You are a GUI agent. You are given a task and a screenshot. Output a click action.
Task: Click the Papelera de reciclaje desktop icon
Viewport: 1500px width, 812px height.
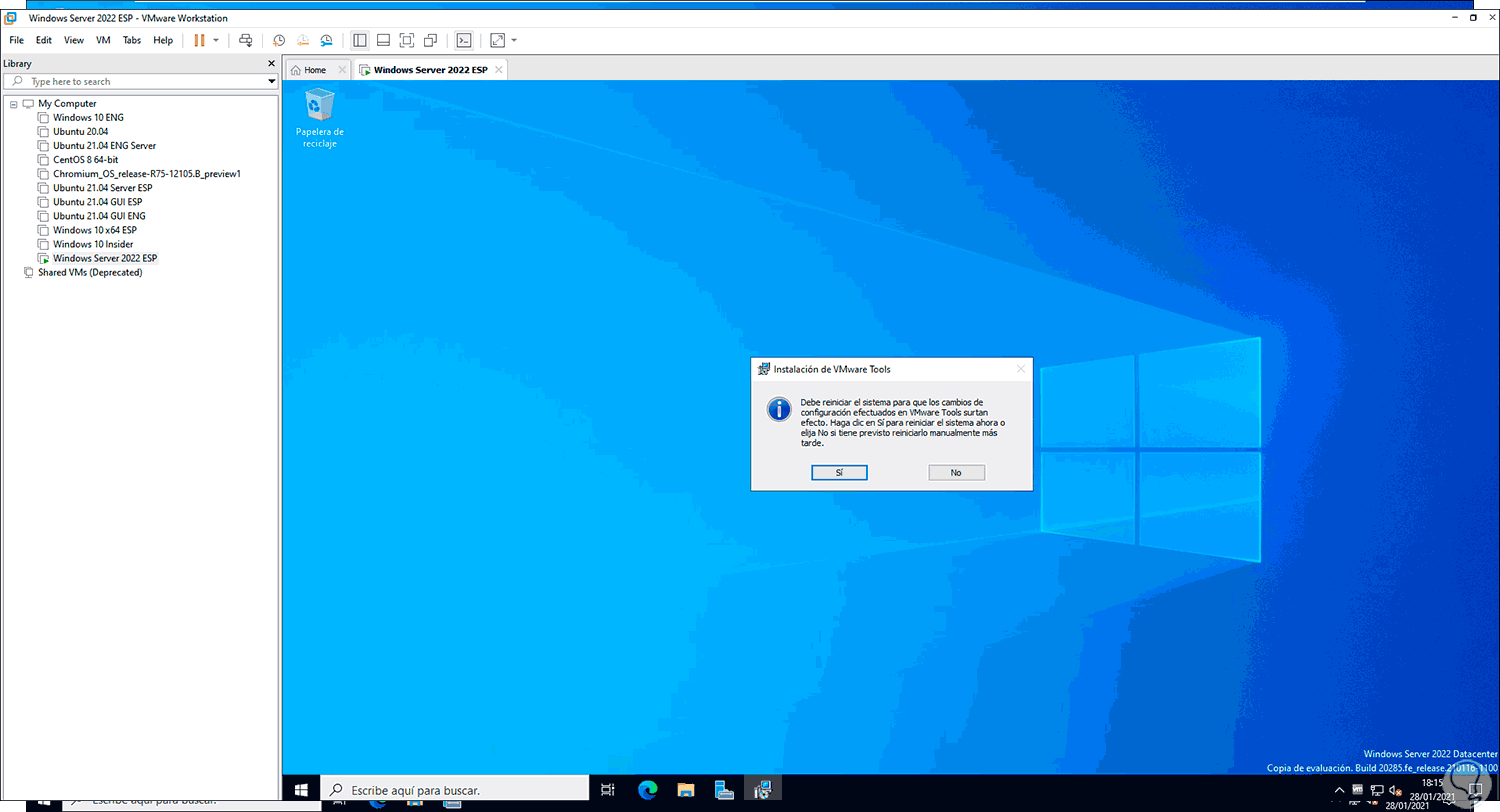(x=320, y=118)
